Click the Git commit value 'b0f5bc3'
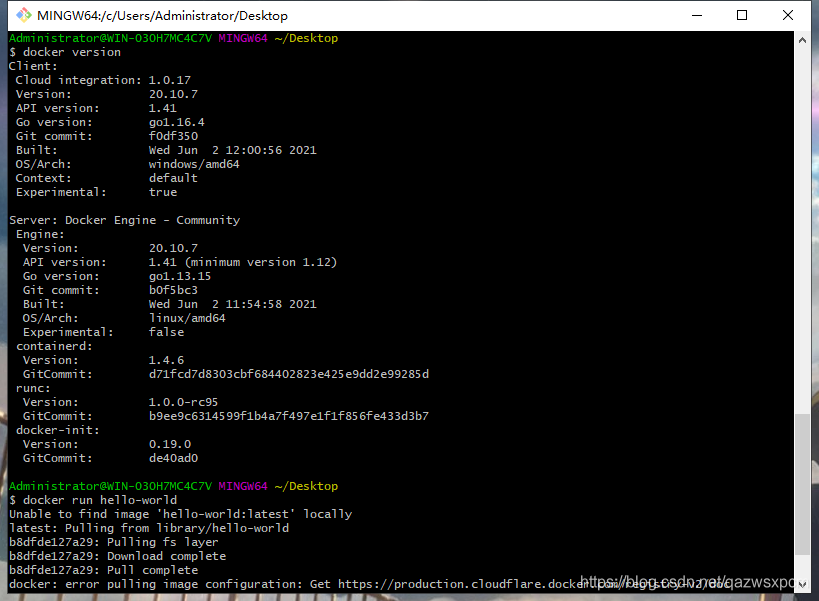Image resolution: width=819 pixels, height=601 pixels. (173, 290)
